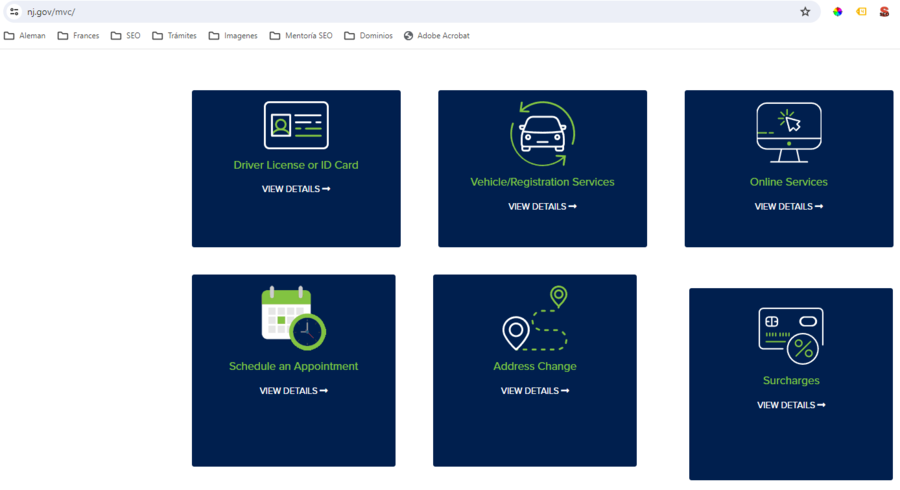Click View Details under Address Change
The width and height of the screenshot is (900, 490).
pos(534,391)
